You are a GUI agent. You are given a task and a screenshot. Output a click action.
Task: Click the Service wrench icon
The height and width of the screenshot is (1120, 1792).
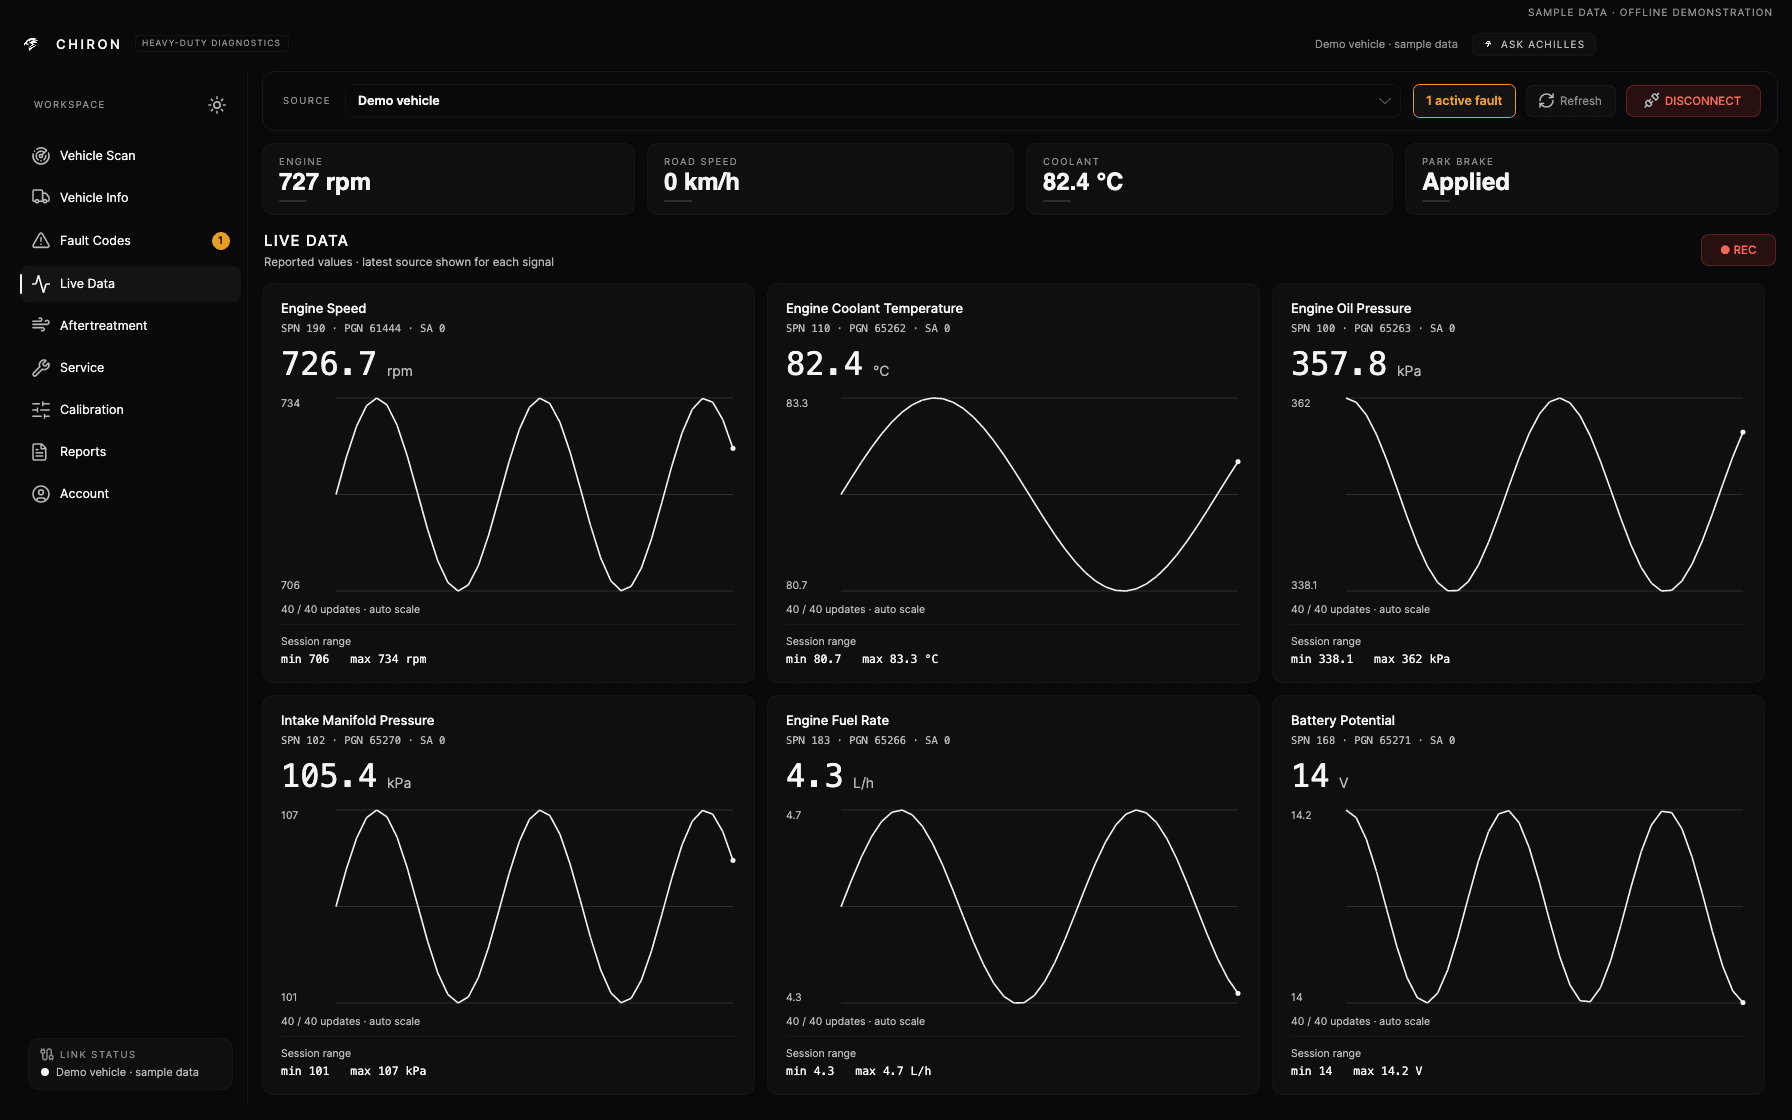[x=41, y=368]
